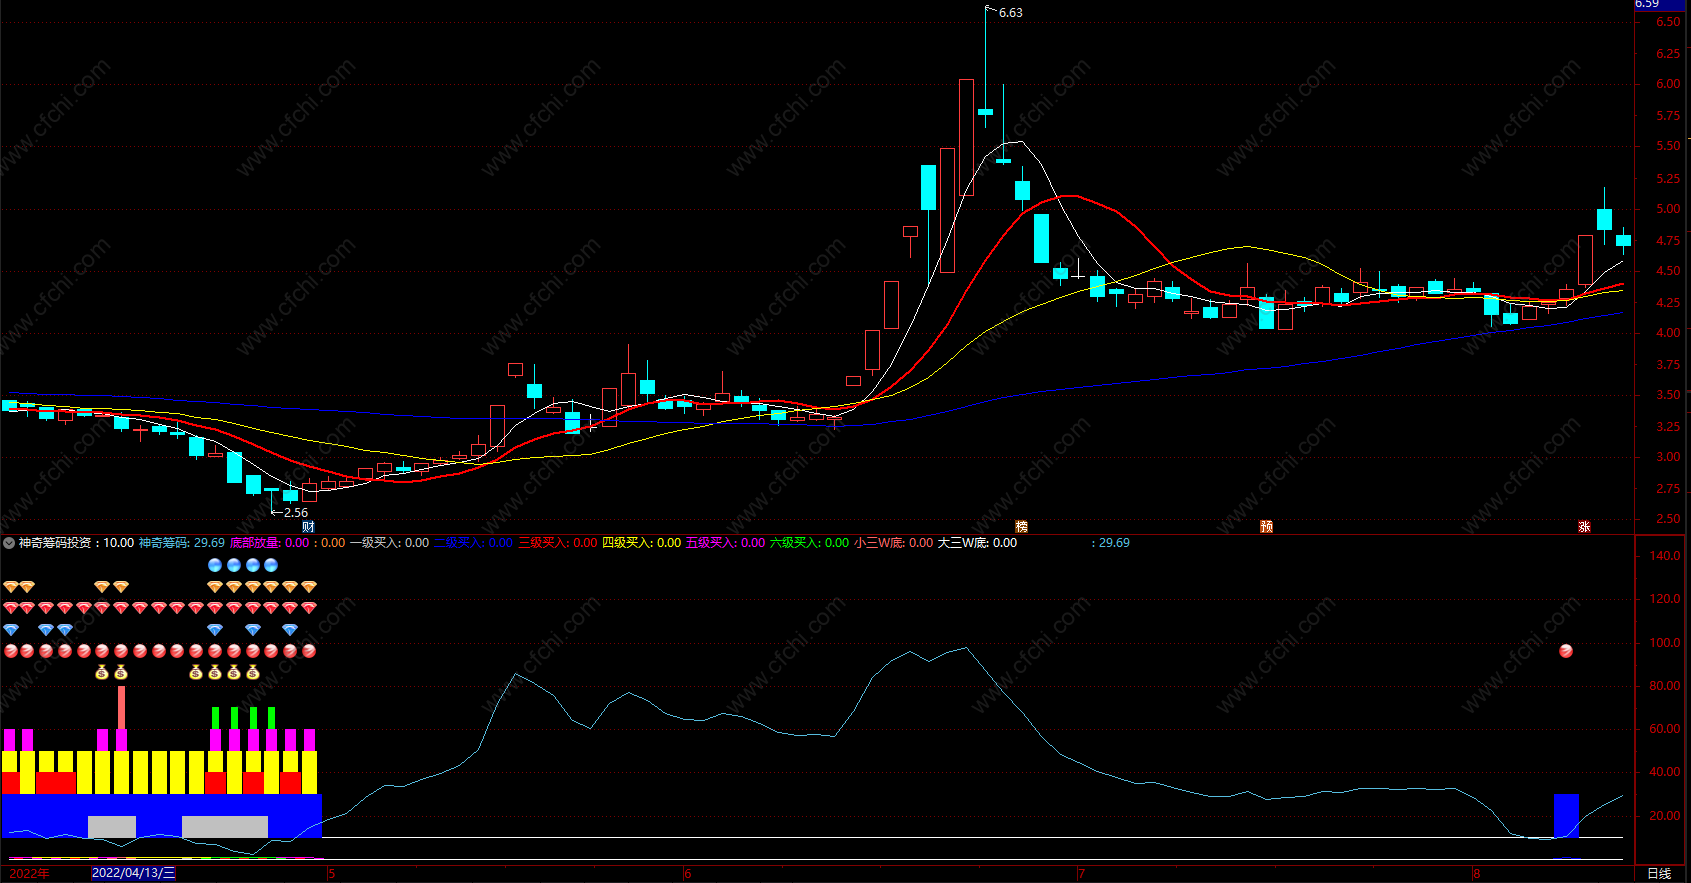The width and height of the screenshot is (1691, 883).
Task: Select the 一级买入 indicator label
Action: click(x=389, y=543)
